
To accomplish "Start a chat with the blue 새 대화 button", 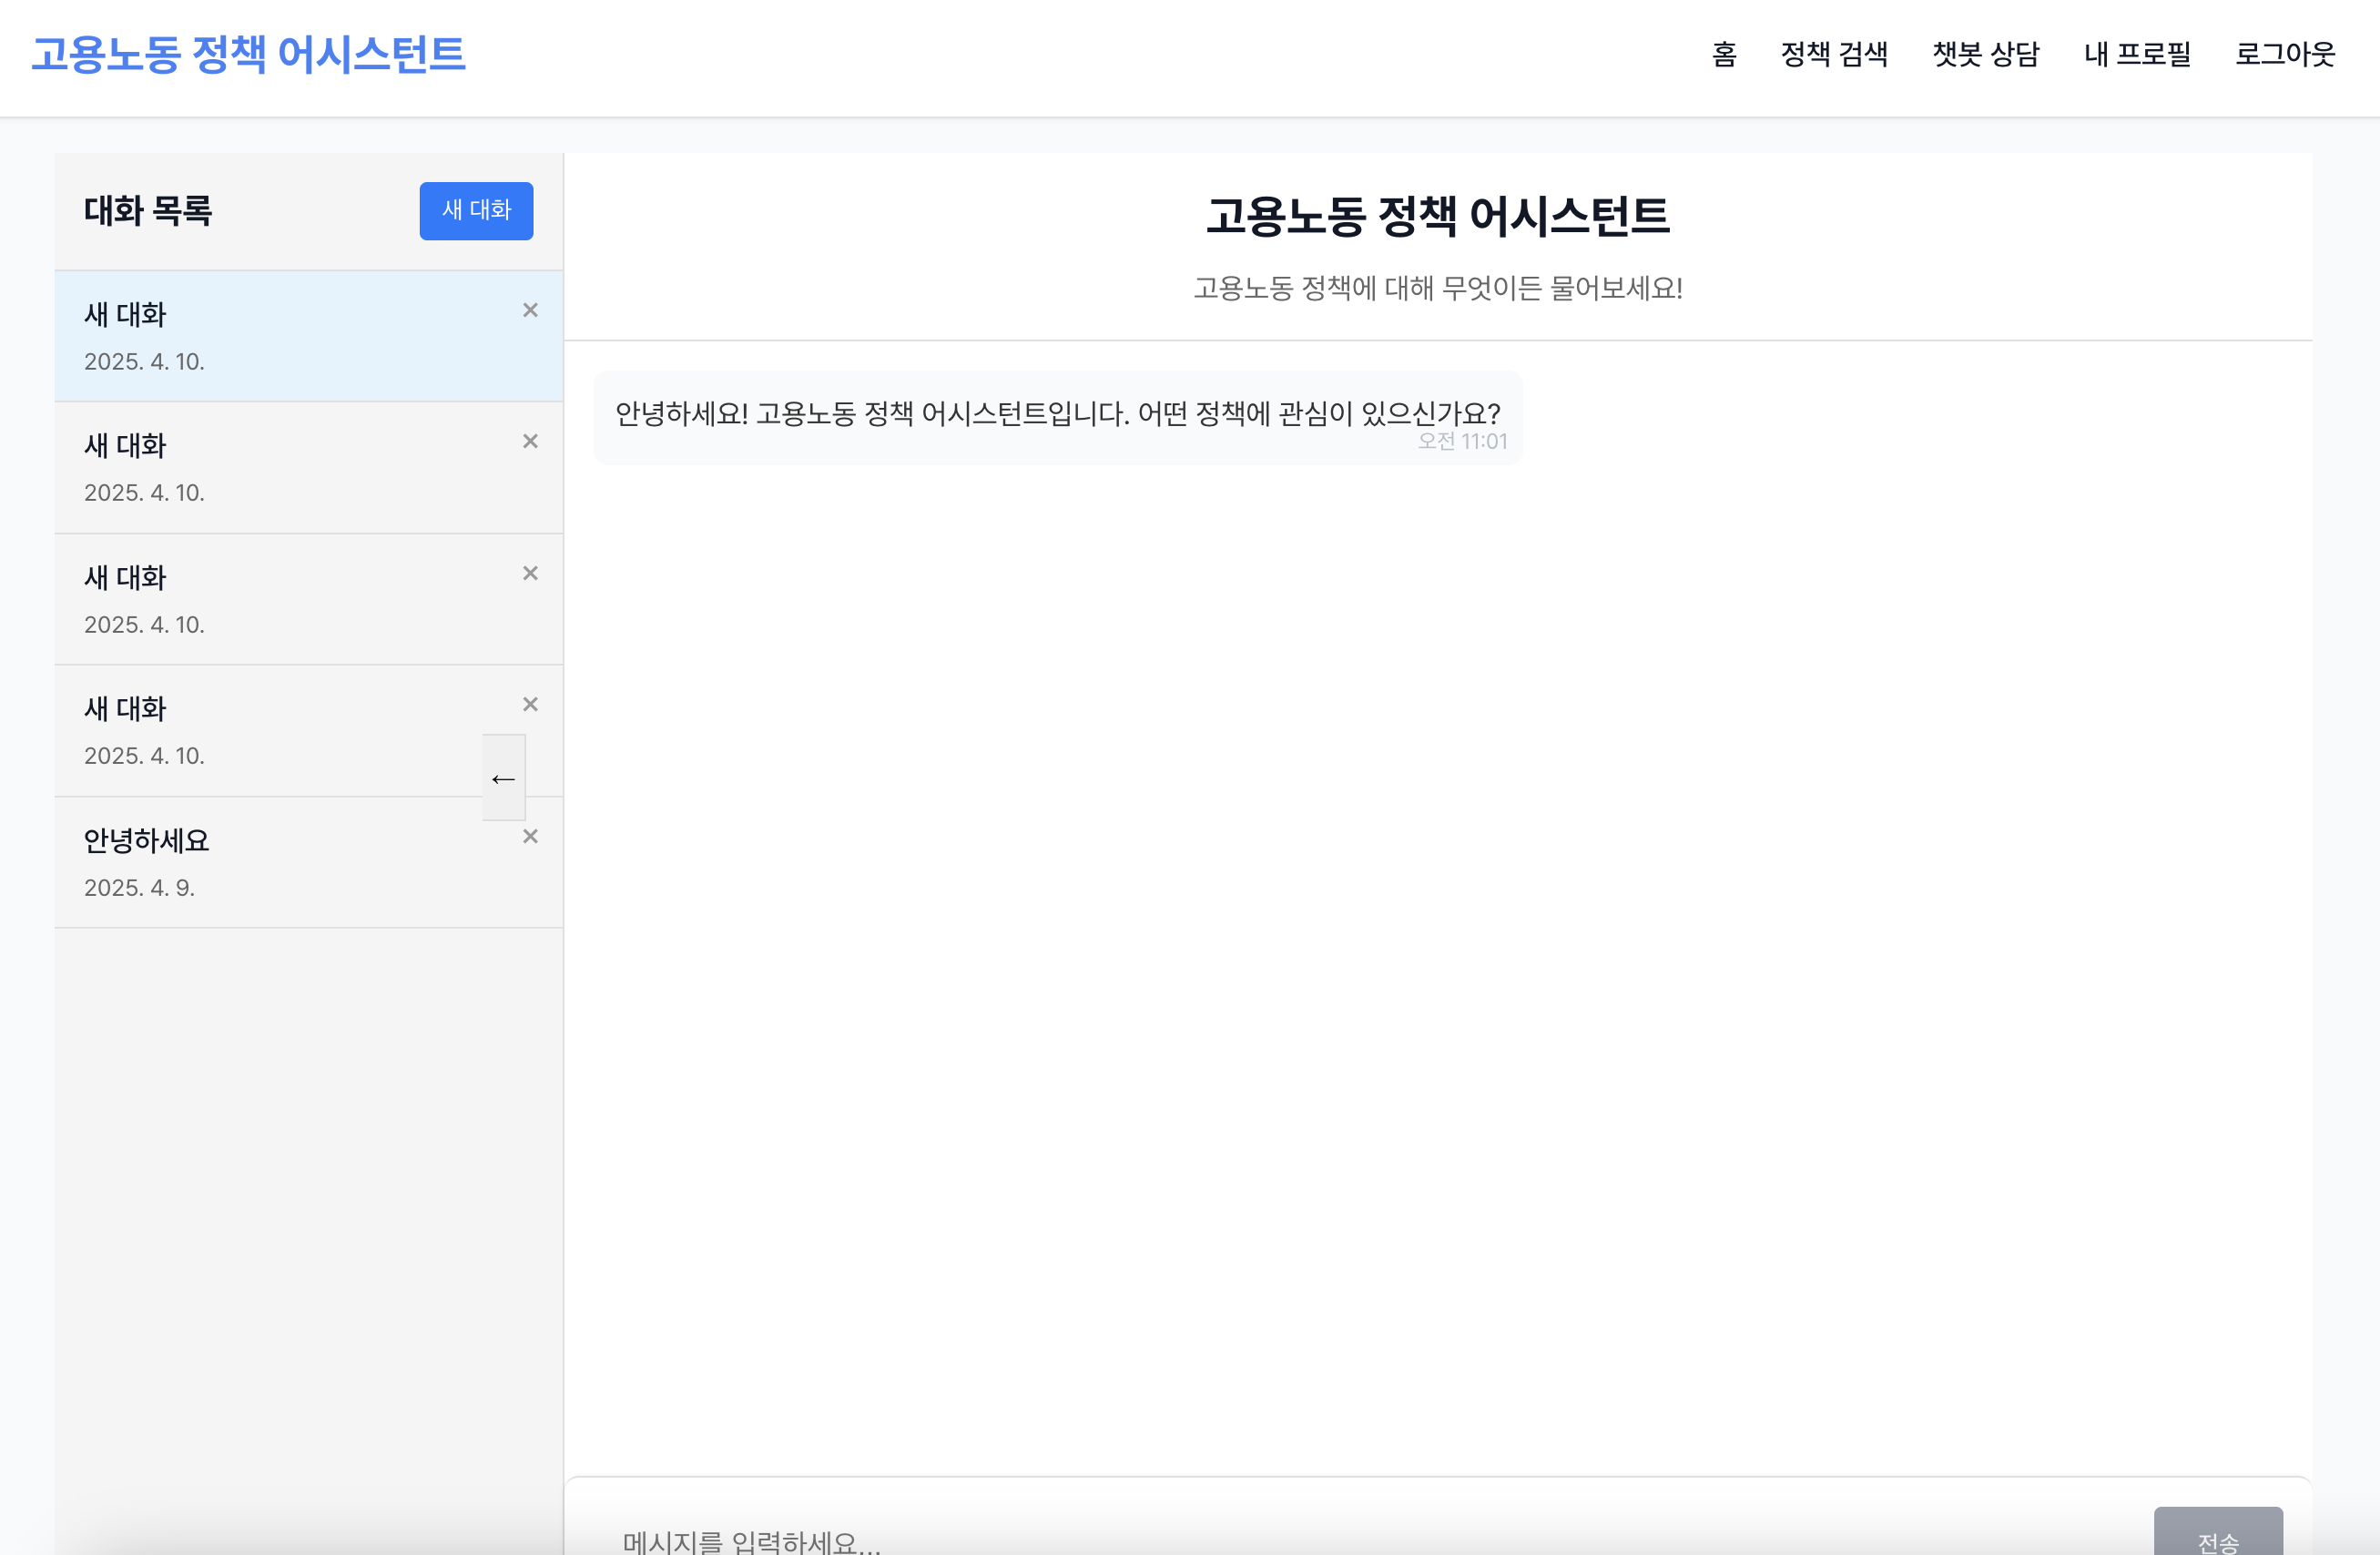I will point(476,210).
